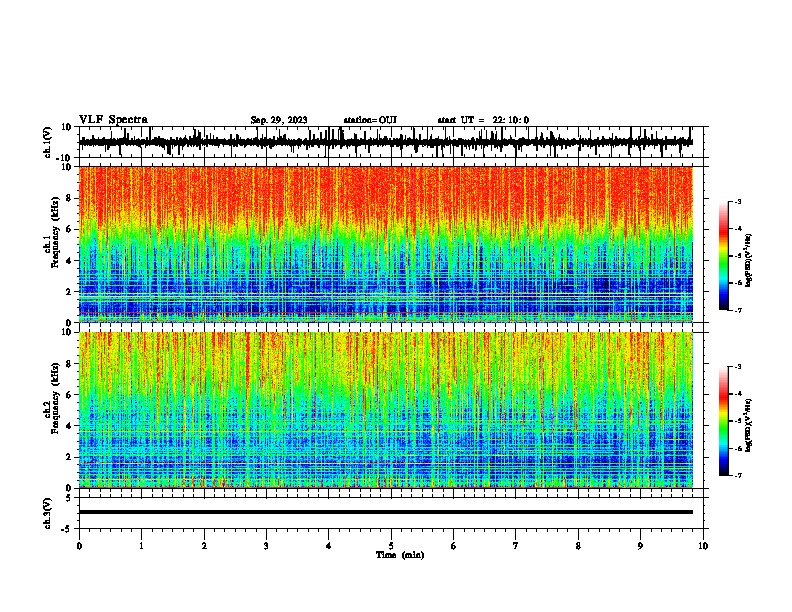Screen dimensions: 792x612
Task: Click time axis tick label "9"
Action: [640, 546]
